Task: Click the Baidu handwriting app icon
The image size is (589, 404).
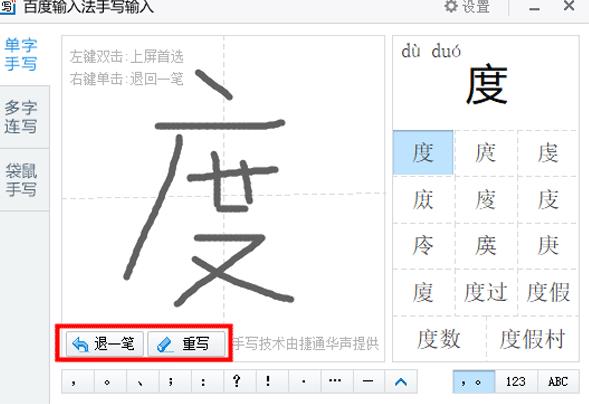Action: click(x=7, y=7)
